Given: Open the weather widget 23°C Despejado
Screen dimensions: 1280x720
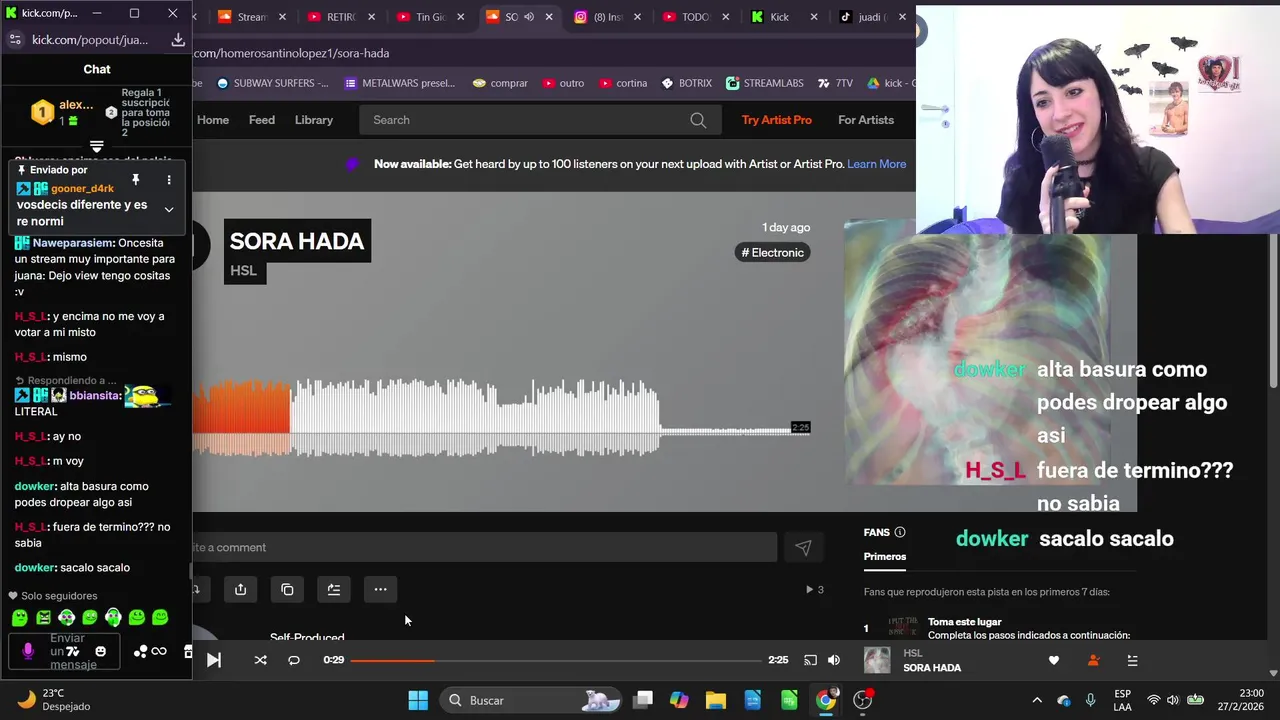Looking at the screenshot, I should 56,700.
